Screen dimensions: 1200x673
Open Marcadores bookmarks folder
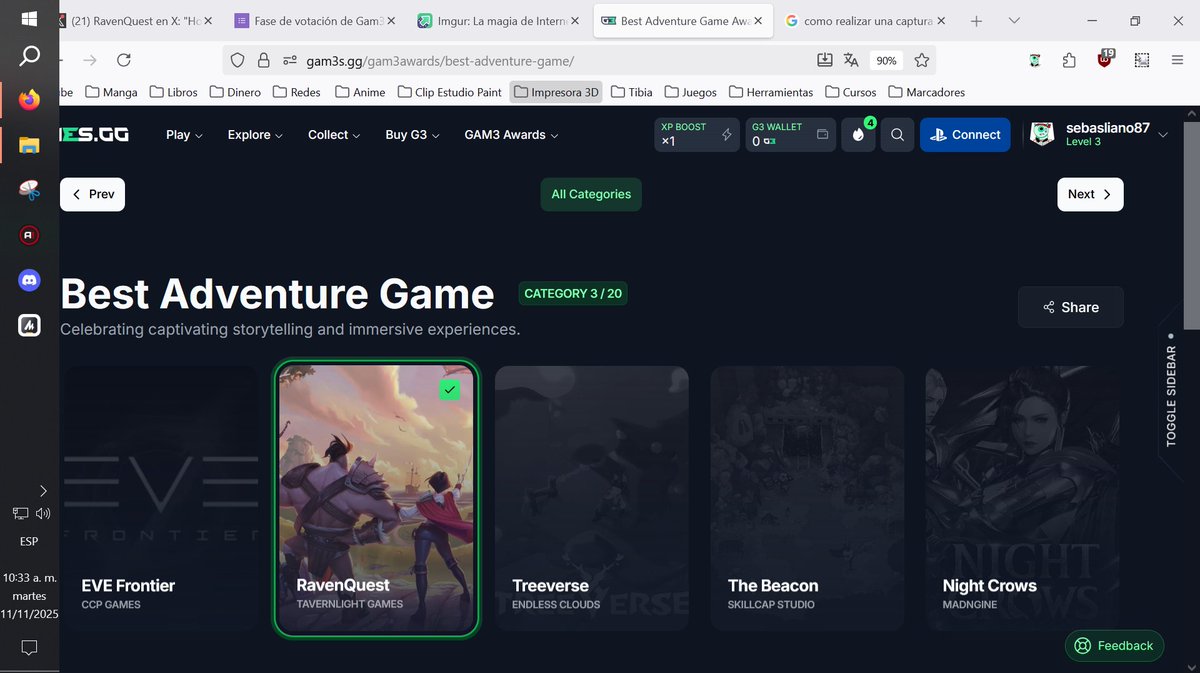click(x=926, y=92)
